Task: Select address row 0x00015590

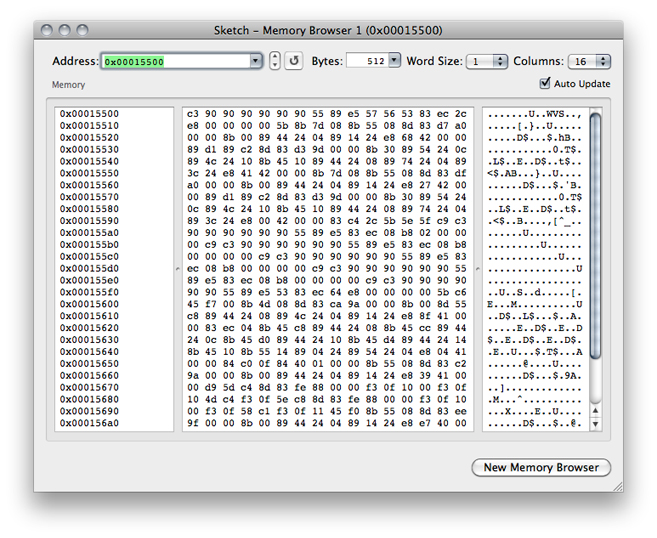Action: point(89,221)
